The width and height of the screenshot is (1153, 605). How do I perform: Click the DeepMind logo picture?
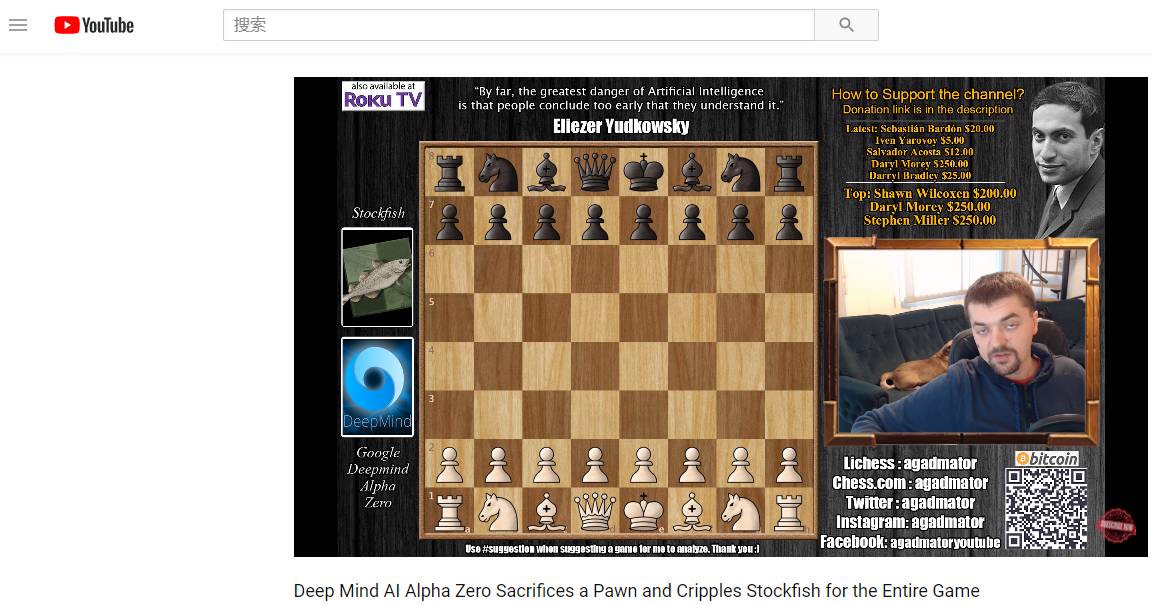377,387
